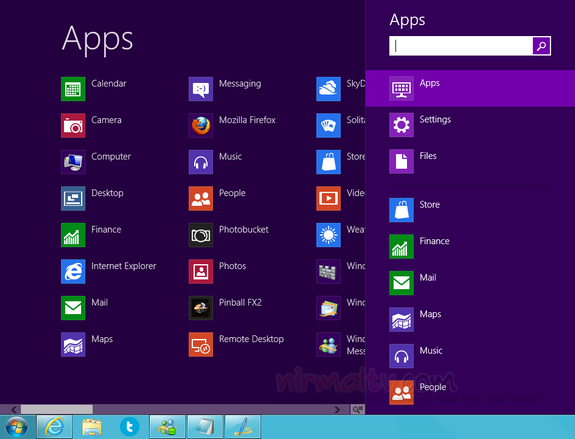Screen dimensions: 575x439
Task: Open the Mail icon in the left Apps list
Action: click(73, 308)
